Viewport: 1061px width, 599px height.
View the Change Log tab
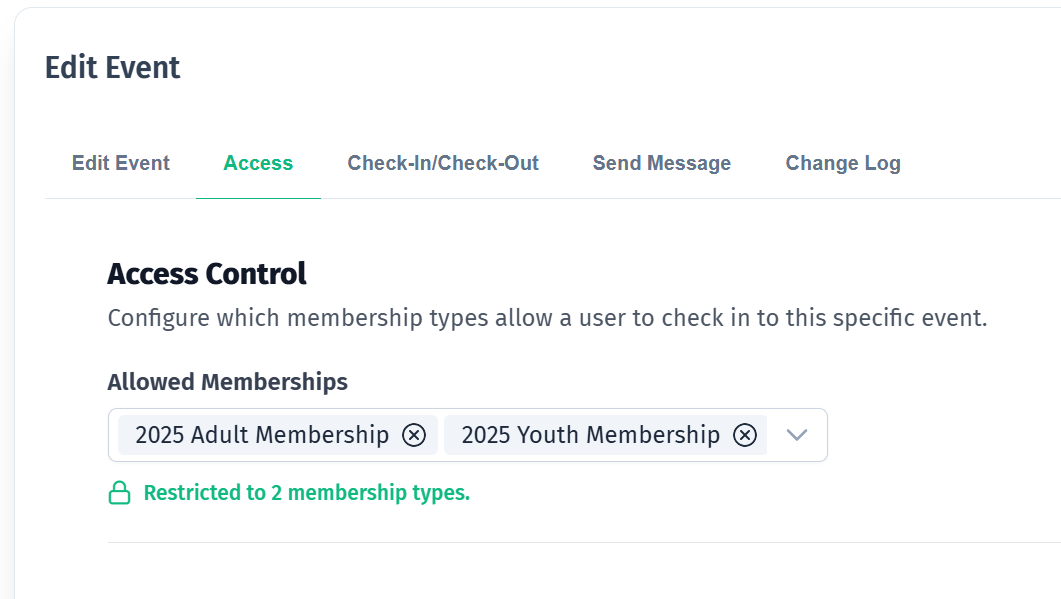click(843, 163)
